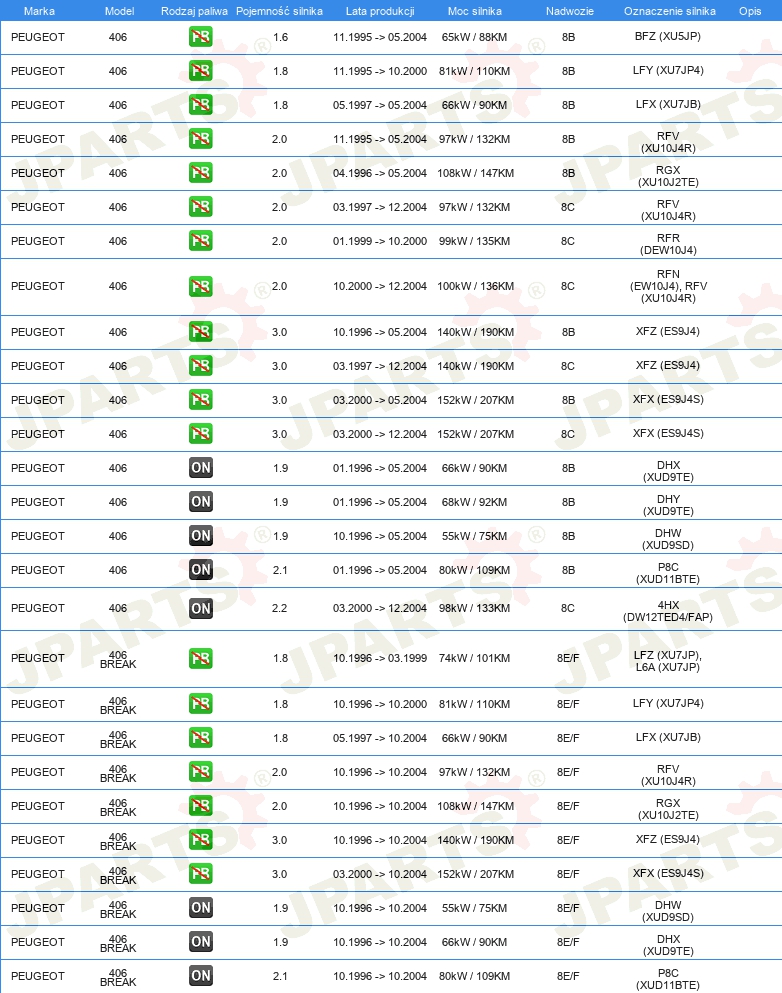Select the 55kW / 75KM cell in the 8B row
782x993 pixels.
(474, 536)
